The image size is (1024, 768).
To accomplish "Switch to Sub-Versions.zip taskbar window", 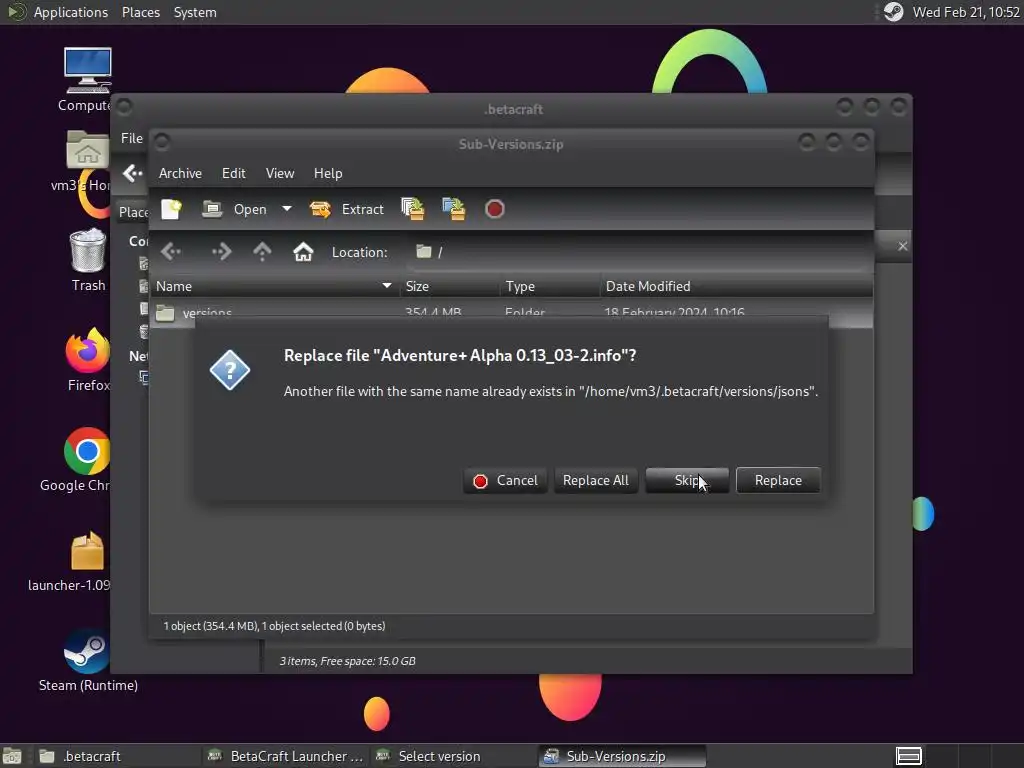I will click(x=622, y=756).
